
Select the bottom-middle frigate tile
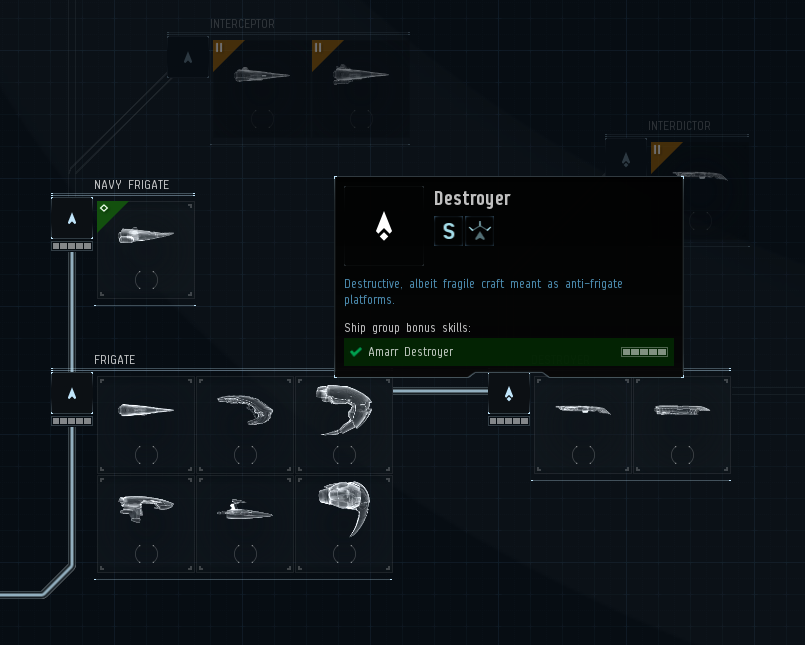(x=245, y=524)
